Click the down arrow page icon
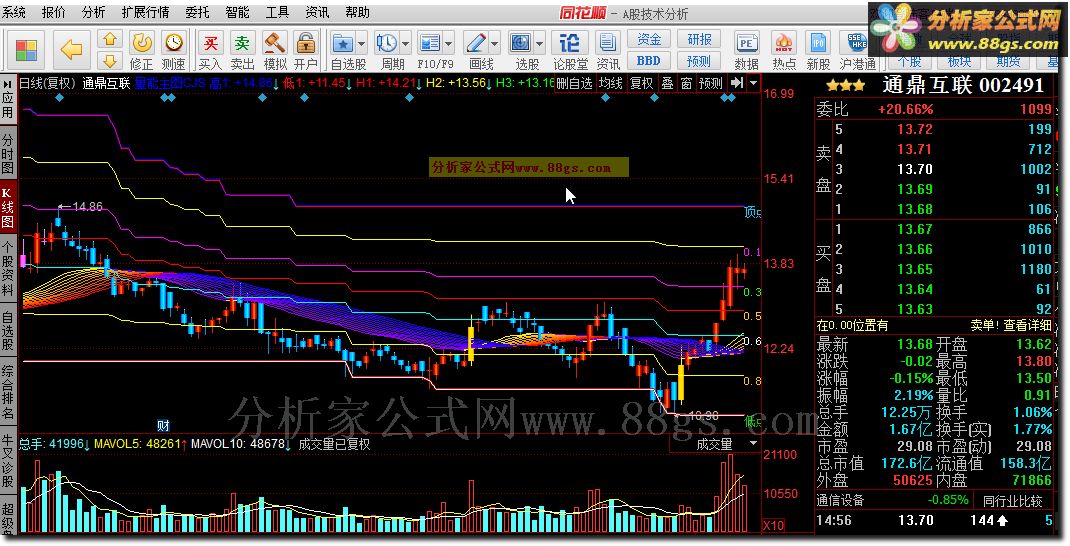 110,61
